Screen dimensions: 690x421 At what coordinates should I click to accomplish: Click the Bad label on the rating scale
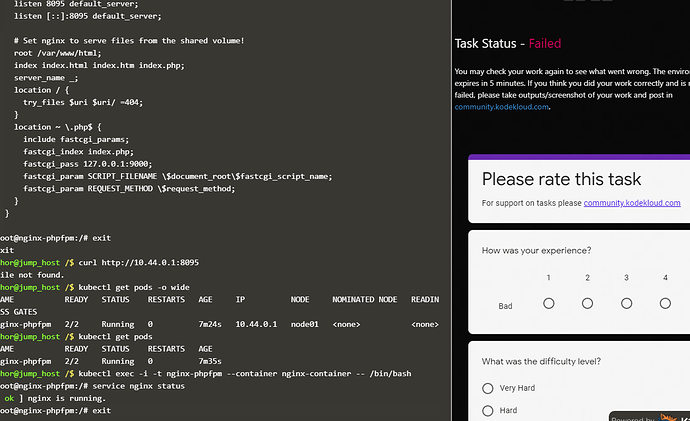(505, 305)
